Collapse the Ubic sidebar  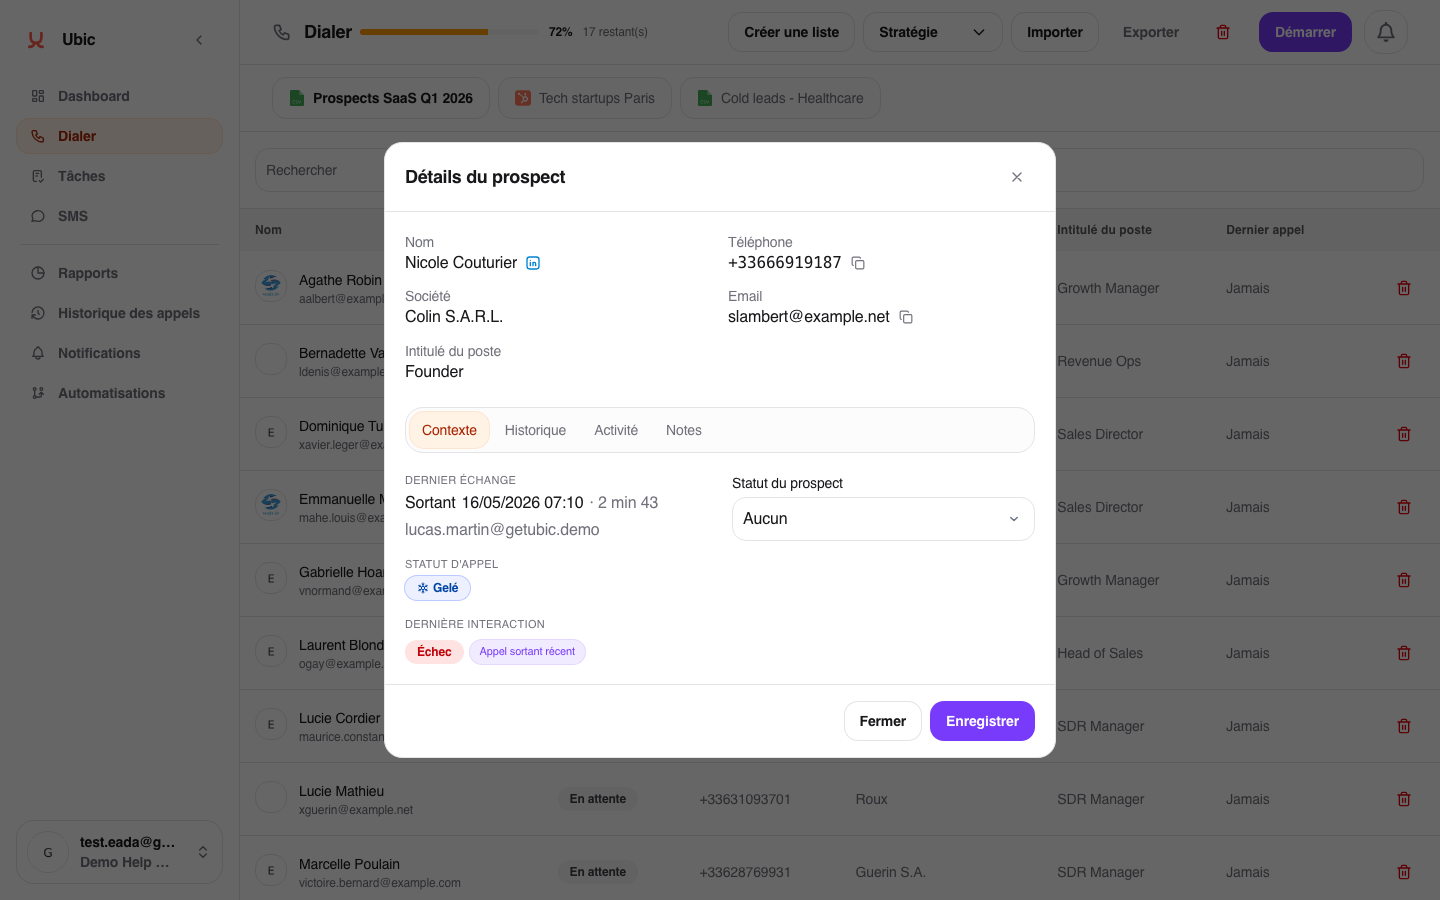coord(199,40)
